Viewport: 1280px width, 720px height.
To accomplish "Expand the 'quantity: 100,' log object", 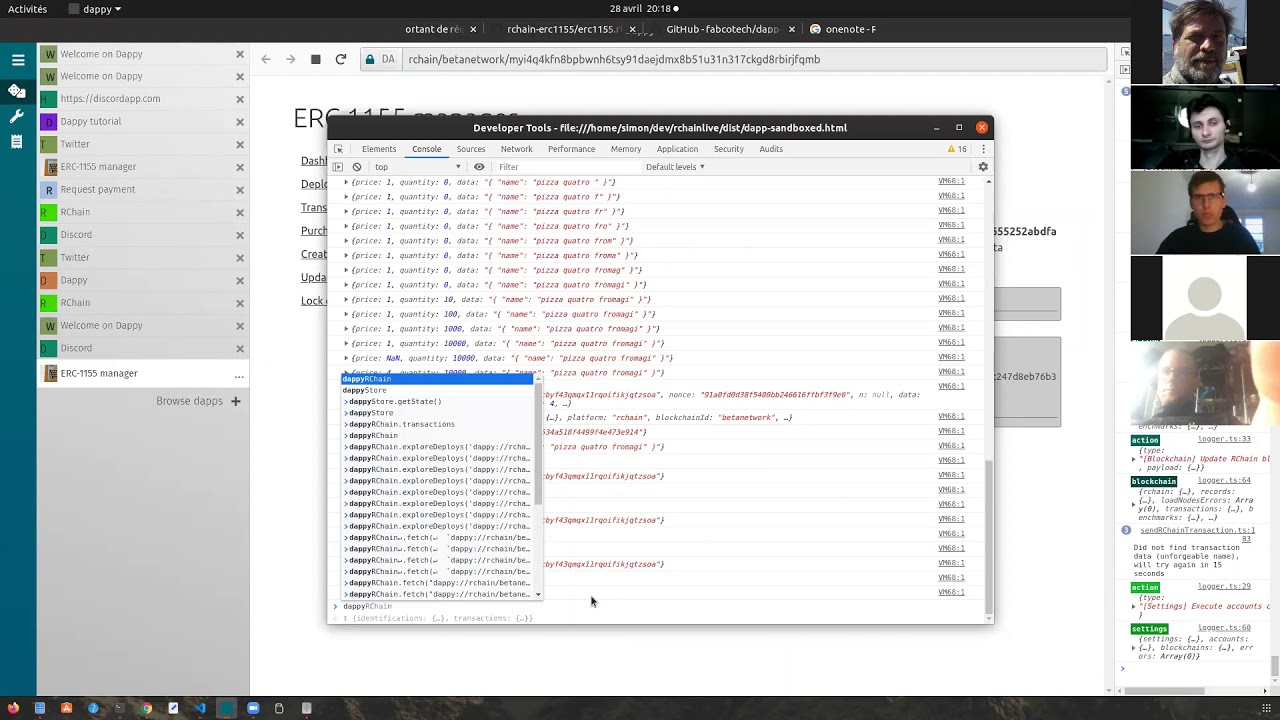I will click(x=346, y=314).
